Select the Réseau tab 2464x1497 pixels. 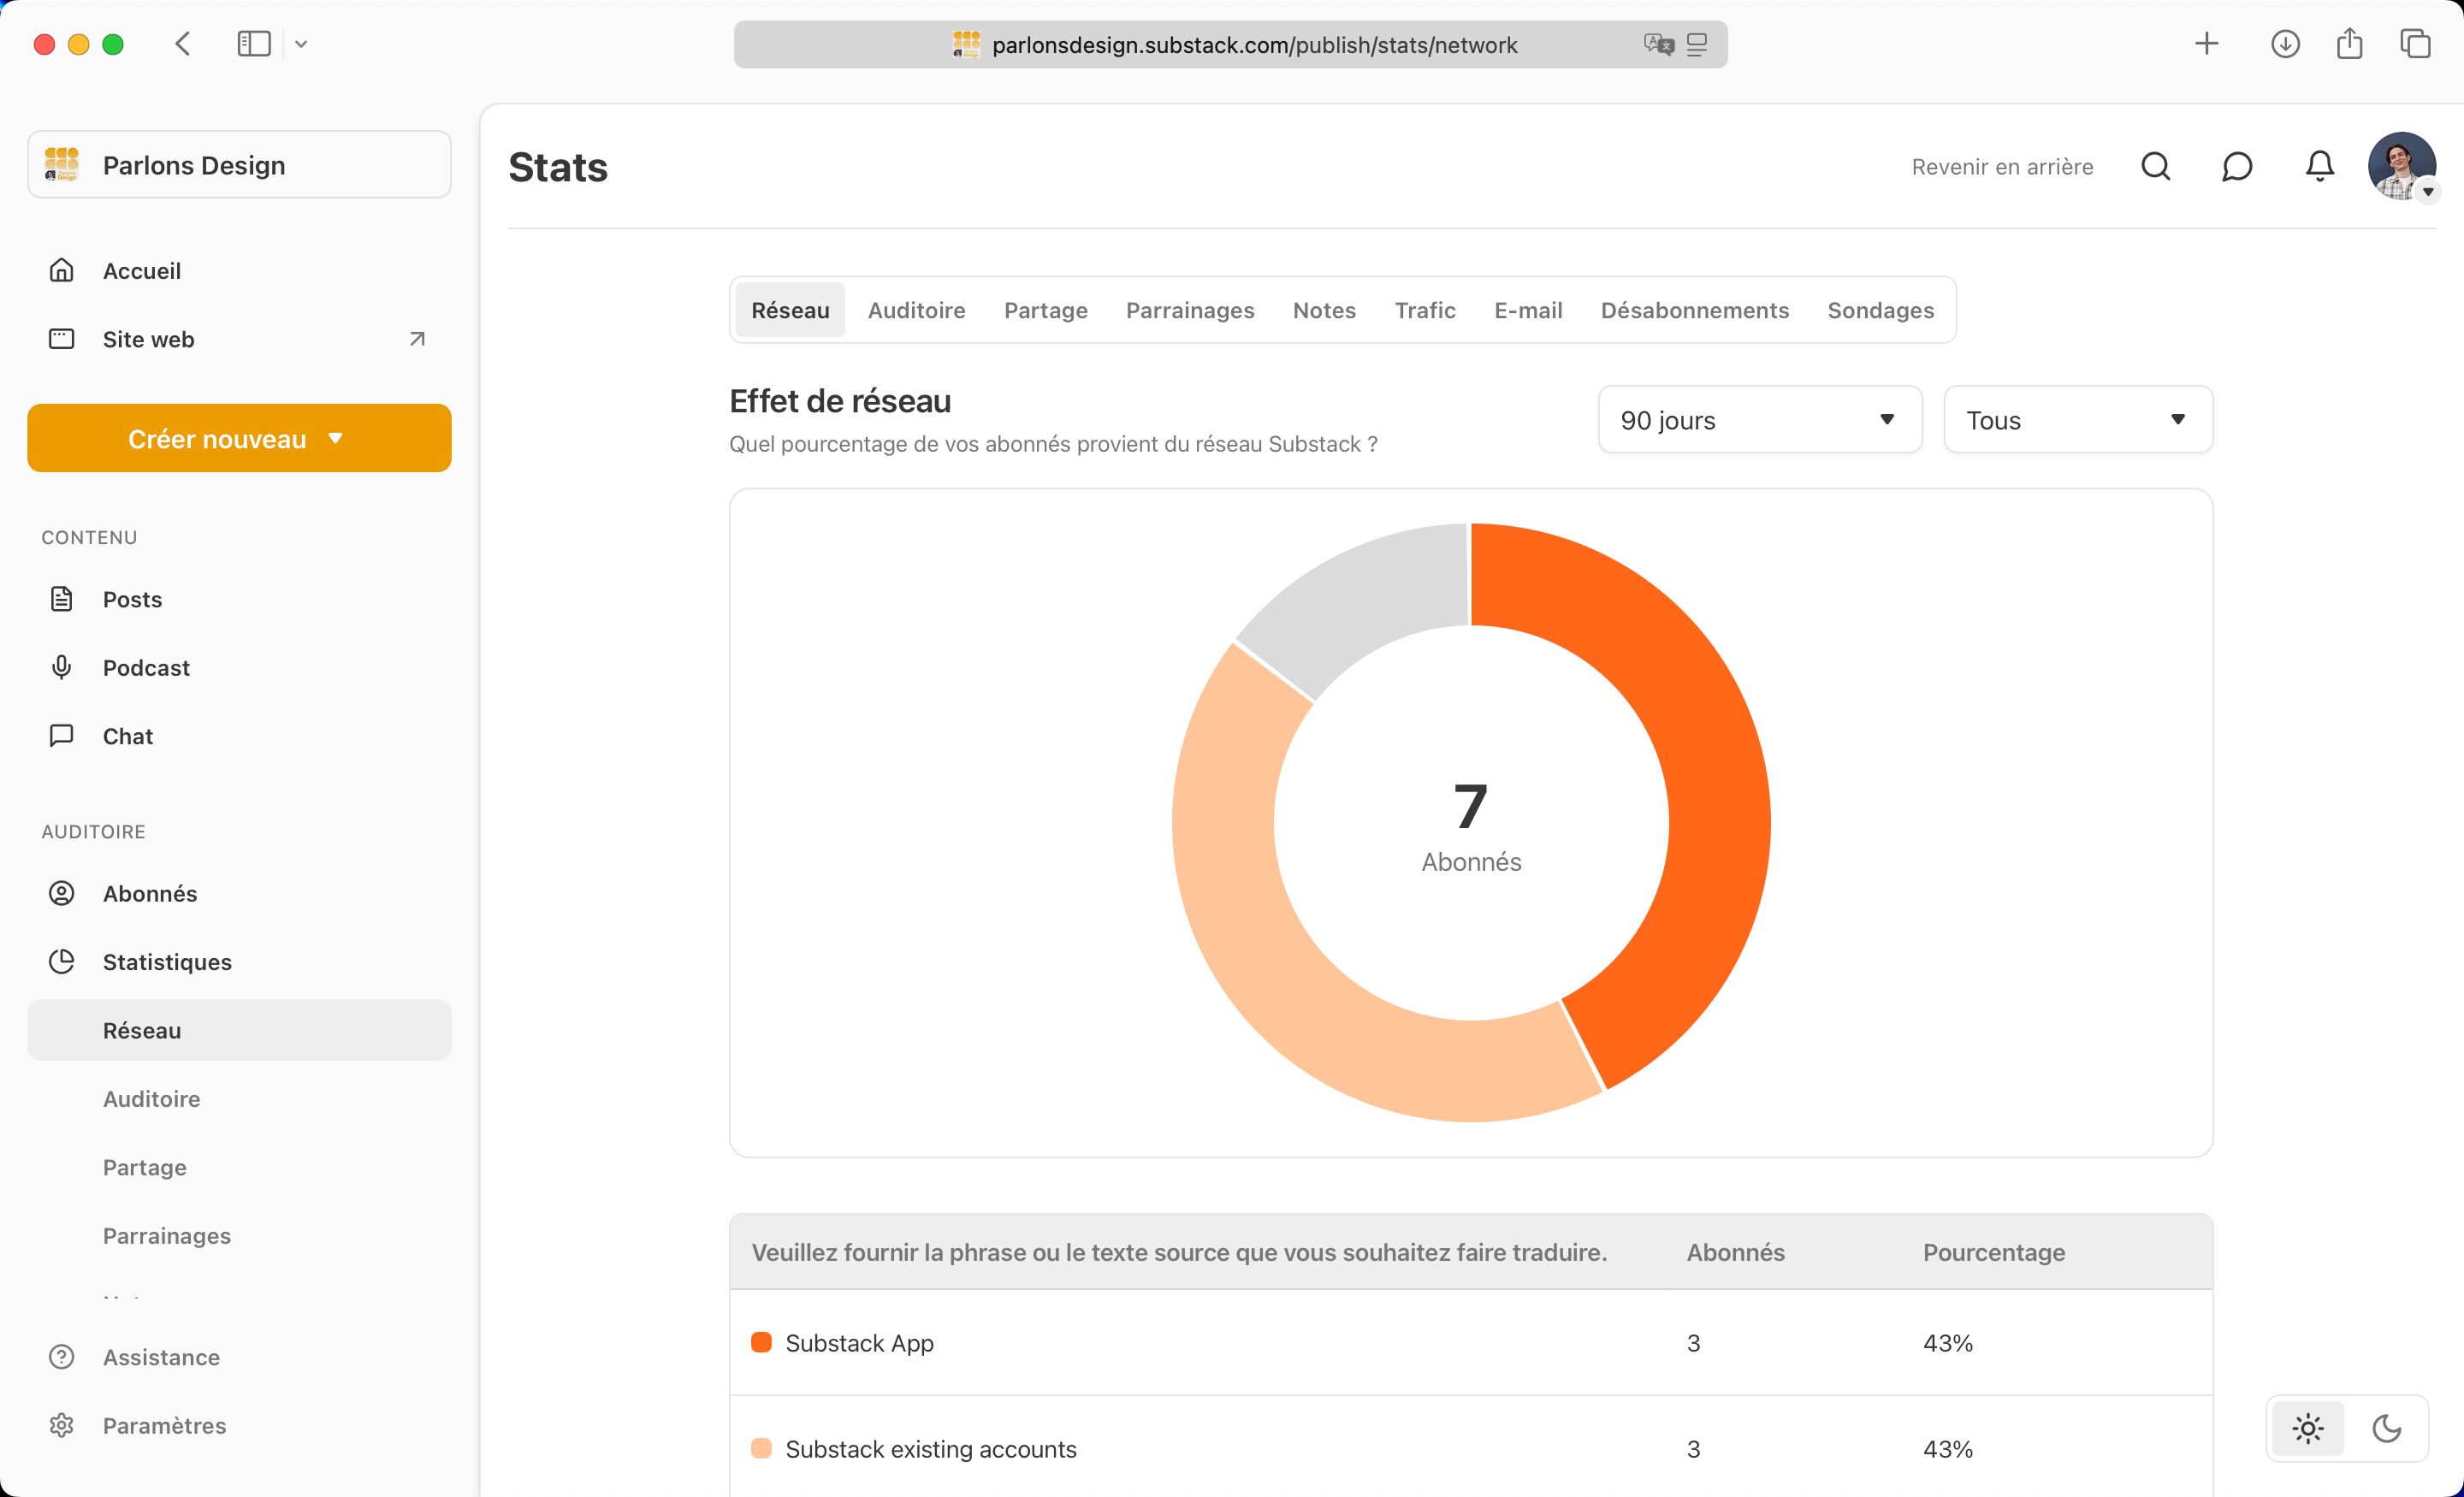(x=790, y=310)
